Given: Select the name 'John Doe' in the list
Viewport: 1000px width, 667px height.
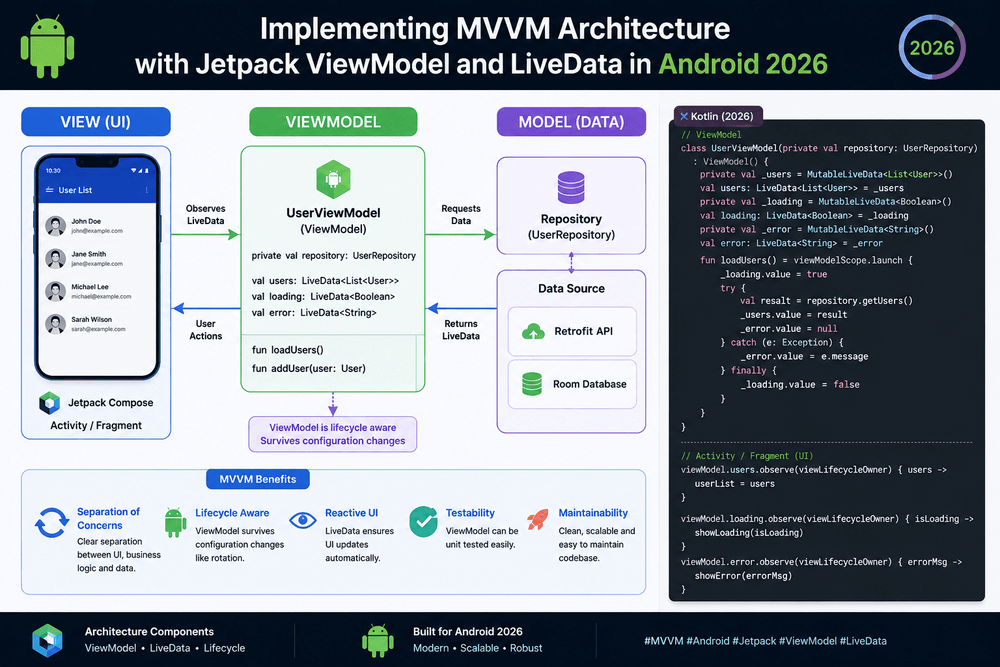Looking at the screenshot, I should pyautogui.click(x=86, y=221).
